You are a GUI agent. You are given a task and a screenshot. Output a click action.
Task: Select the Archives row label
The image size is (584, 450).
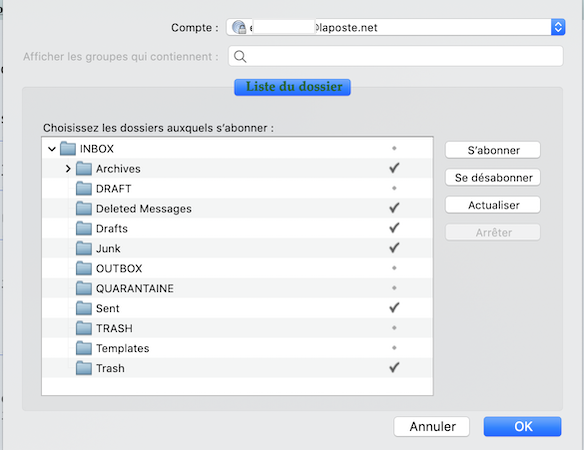[x=118, y=169]
